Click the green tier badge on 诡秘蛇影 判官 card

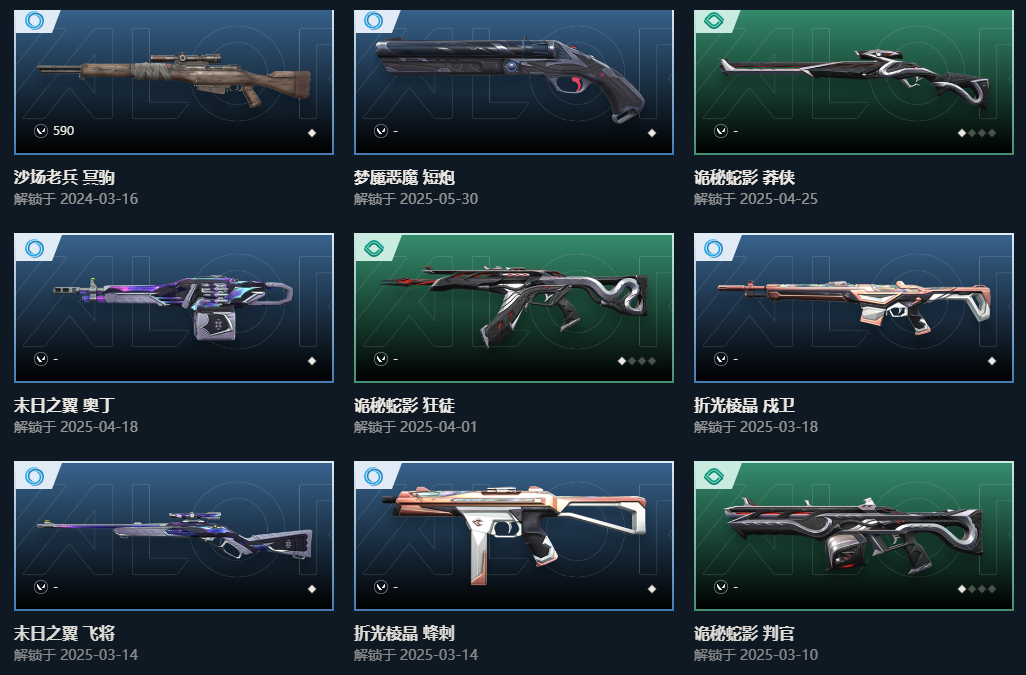pyautogui.click(x=714, y=477)
